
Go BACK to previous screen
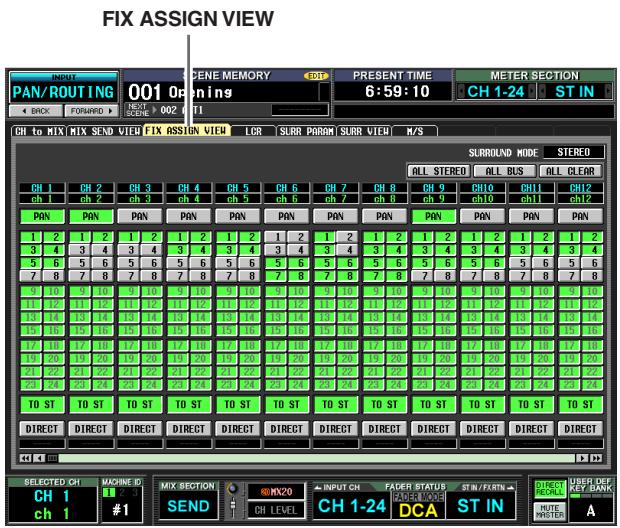[36, 111]
